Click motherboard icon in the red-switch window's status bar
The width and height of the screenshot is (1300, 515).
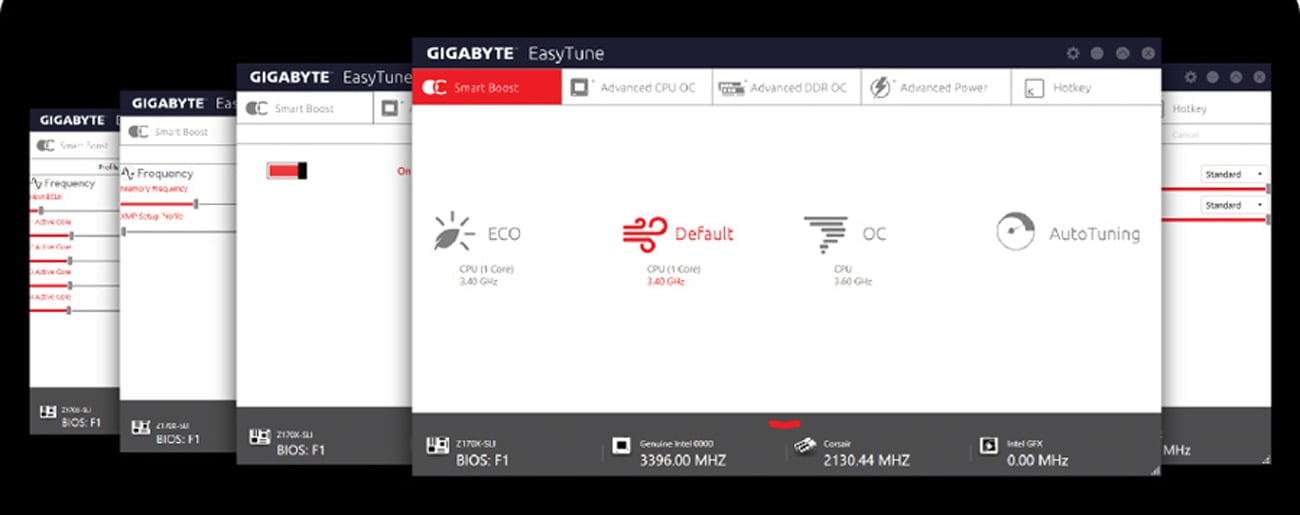pos(259,437)
